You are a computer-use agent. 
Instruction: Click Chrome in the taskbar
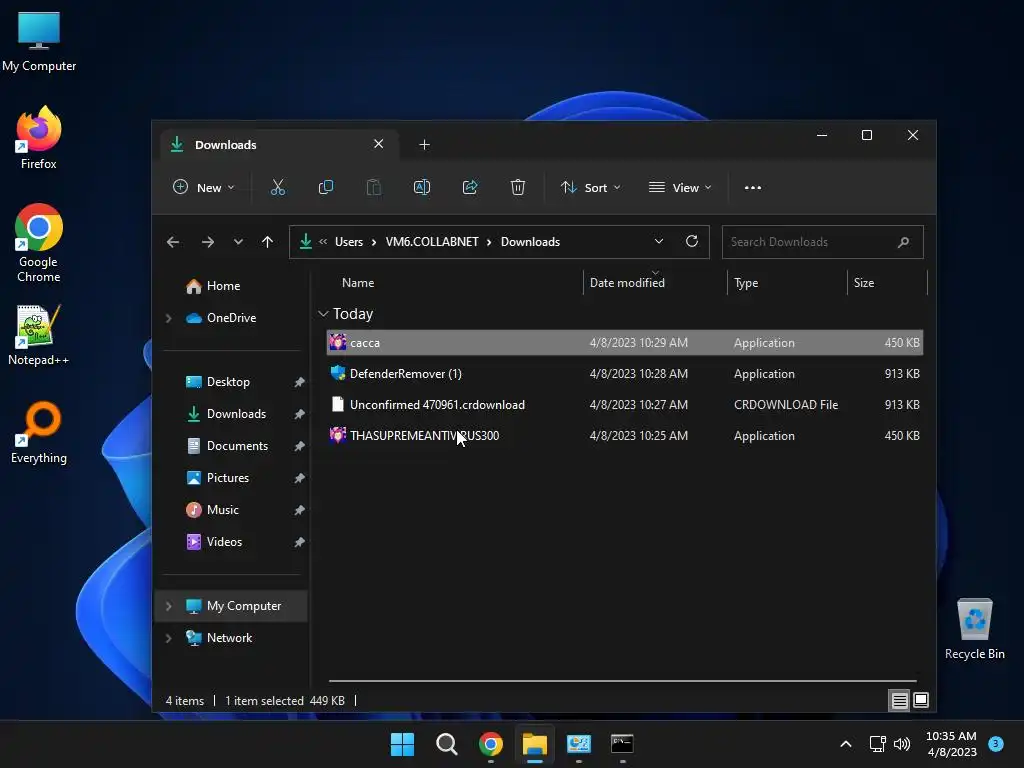490,744
